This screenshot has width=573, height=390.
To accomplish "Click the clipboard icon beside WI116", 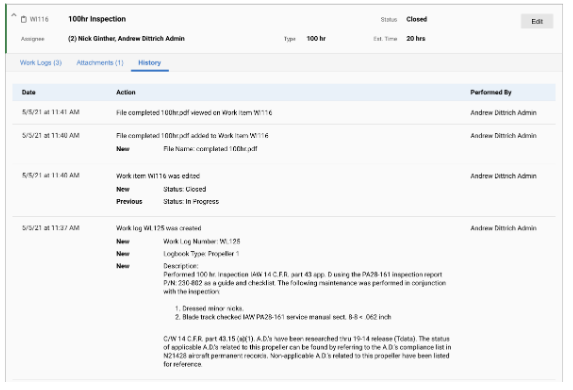I will [24, 19].
